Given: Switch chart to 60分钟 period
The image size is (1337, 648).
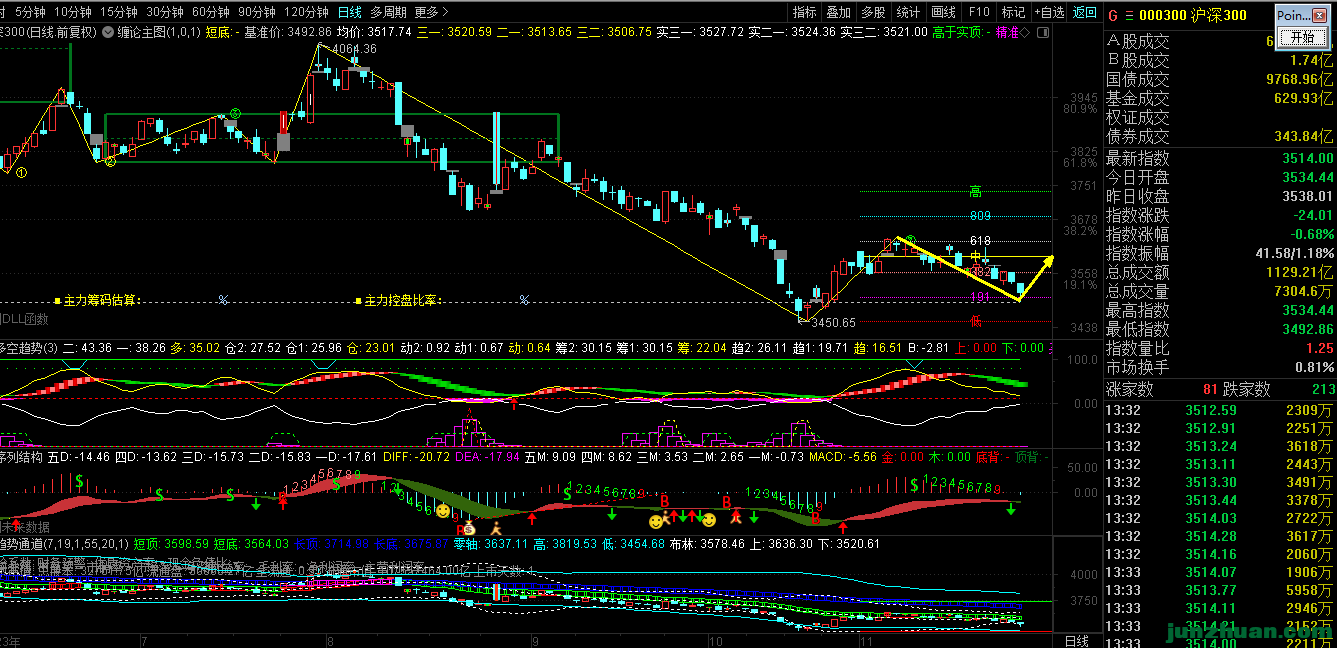Looking at the screenshot, I should [x=211, y=12].
